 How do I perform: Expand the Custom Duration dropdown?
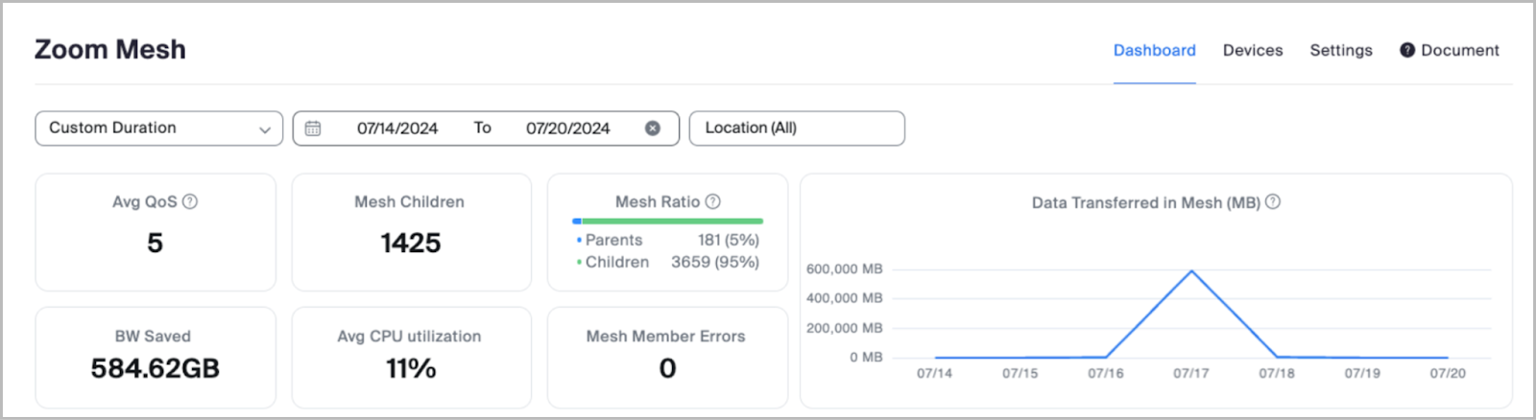(159, 128)
